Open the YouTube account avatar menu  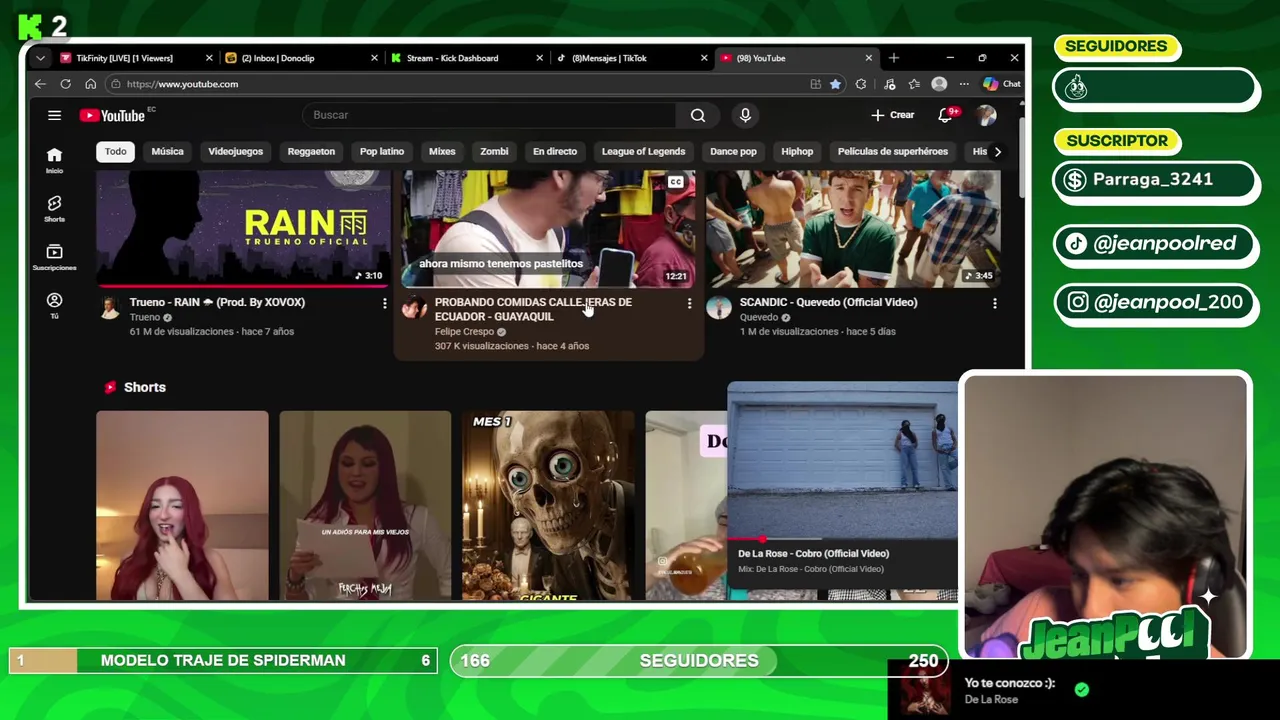986,115
